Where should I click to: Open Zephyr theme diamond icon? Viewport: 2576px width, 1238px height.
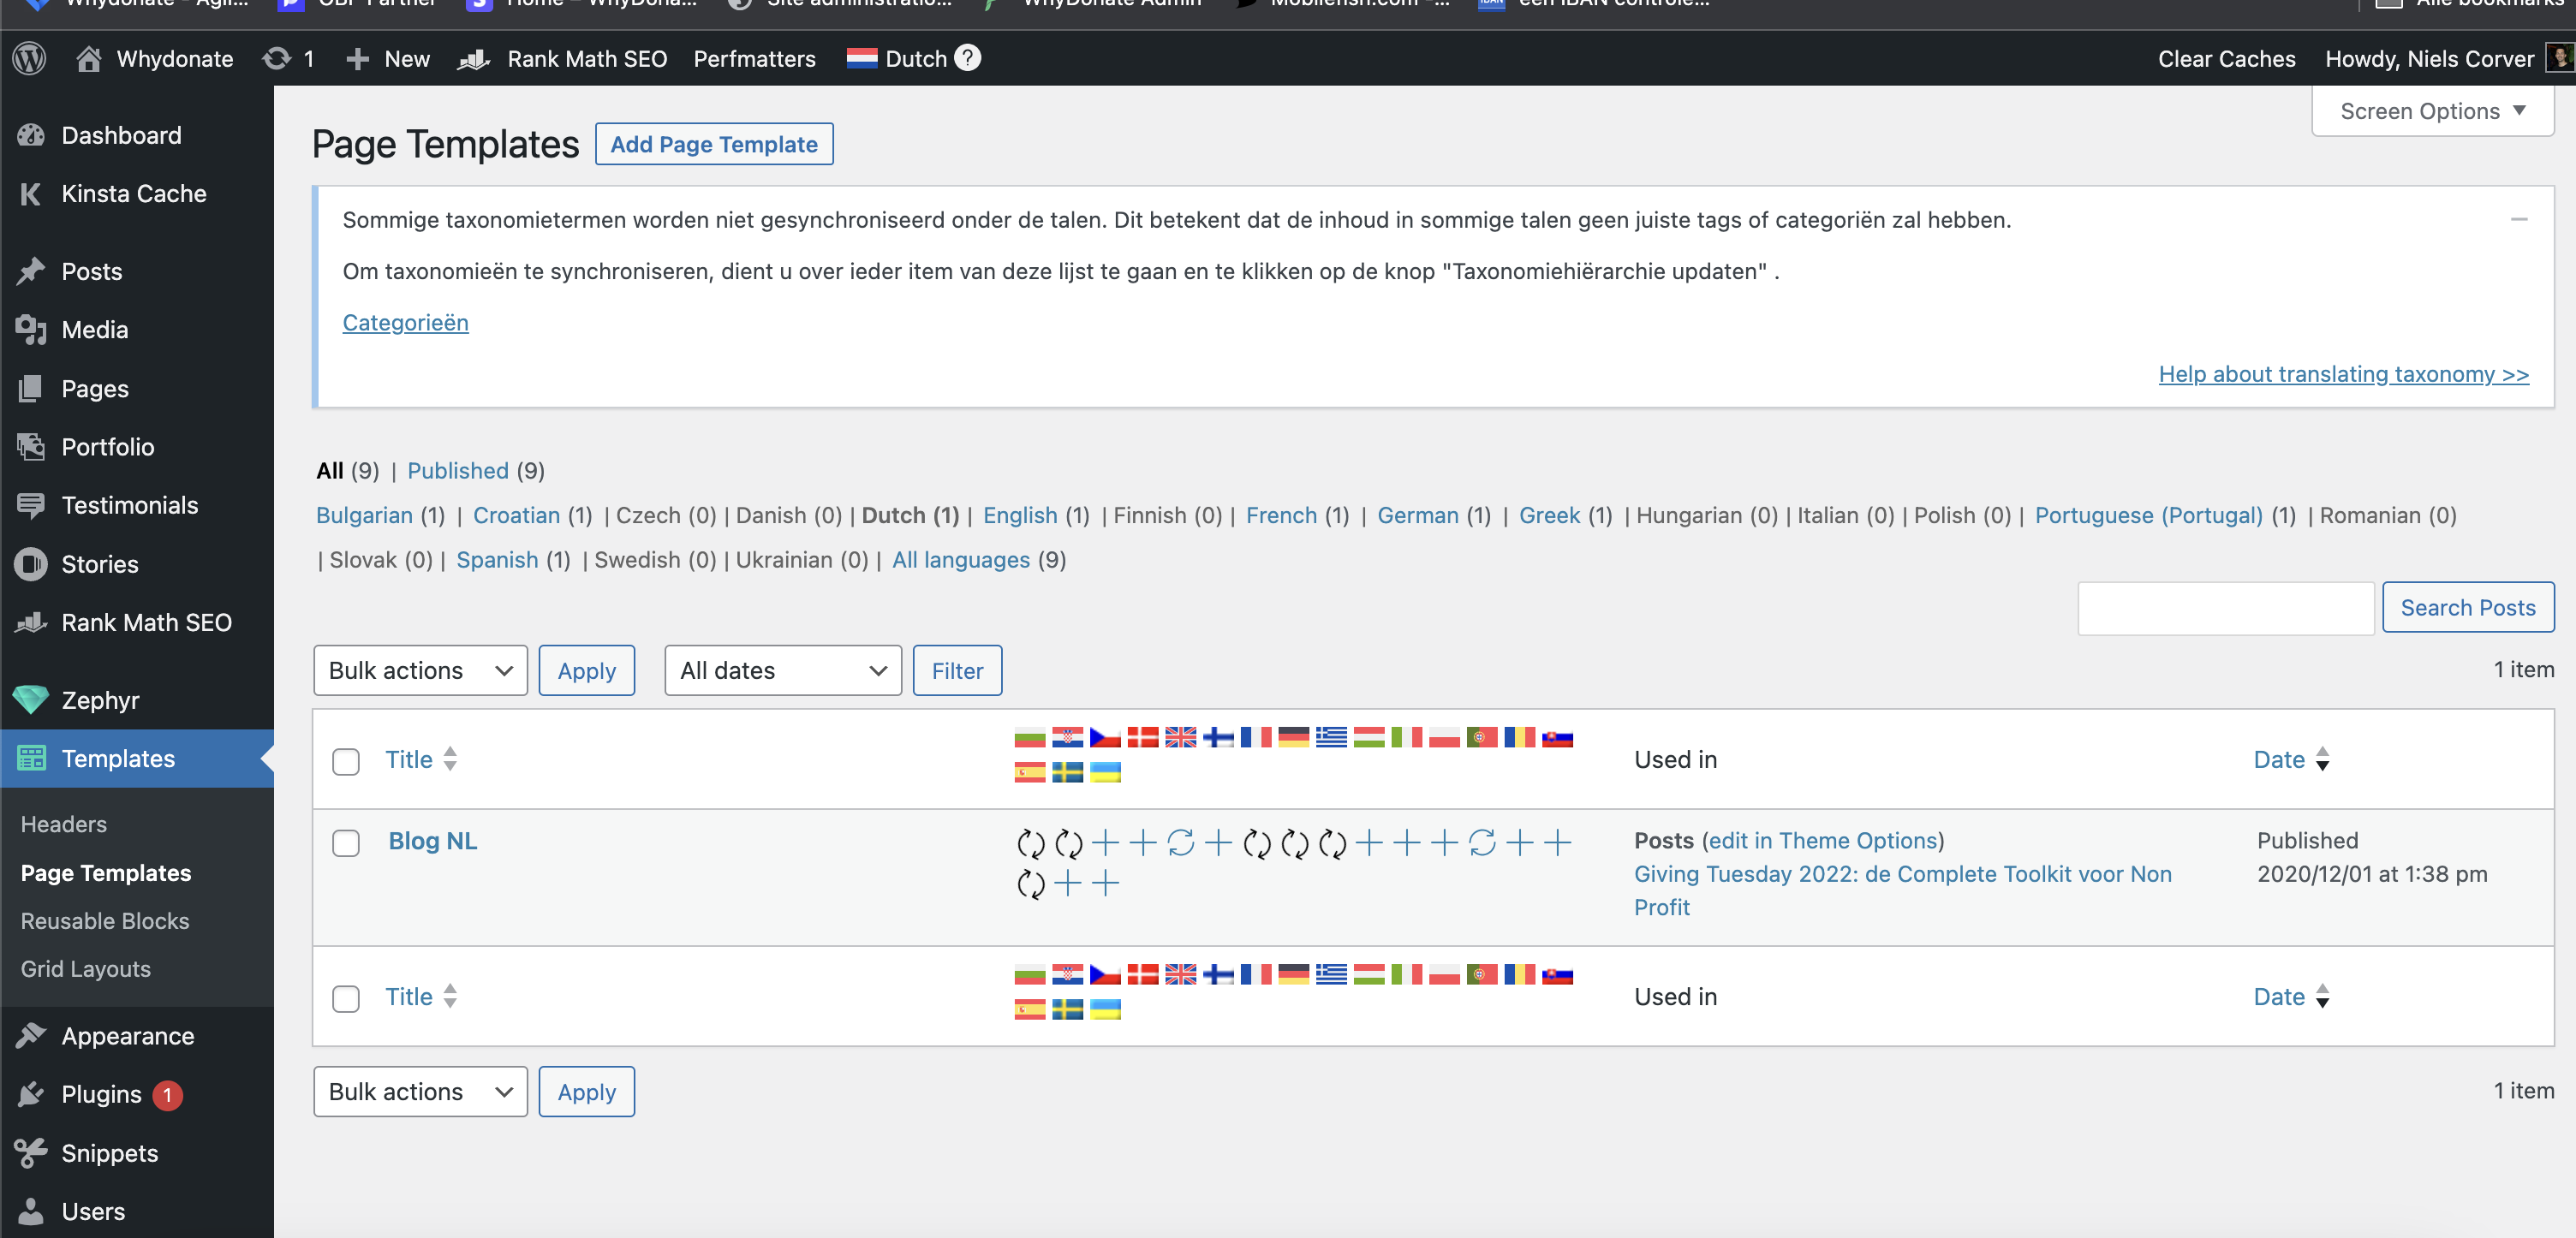pos(31,700)
